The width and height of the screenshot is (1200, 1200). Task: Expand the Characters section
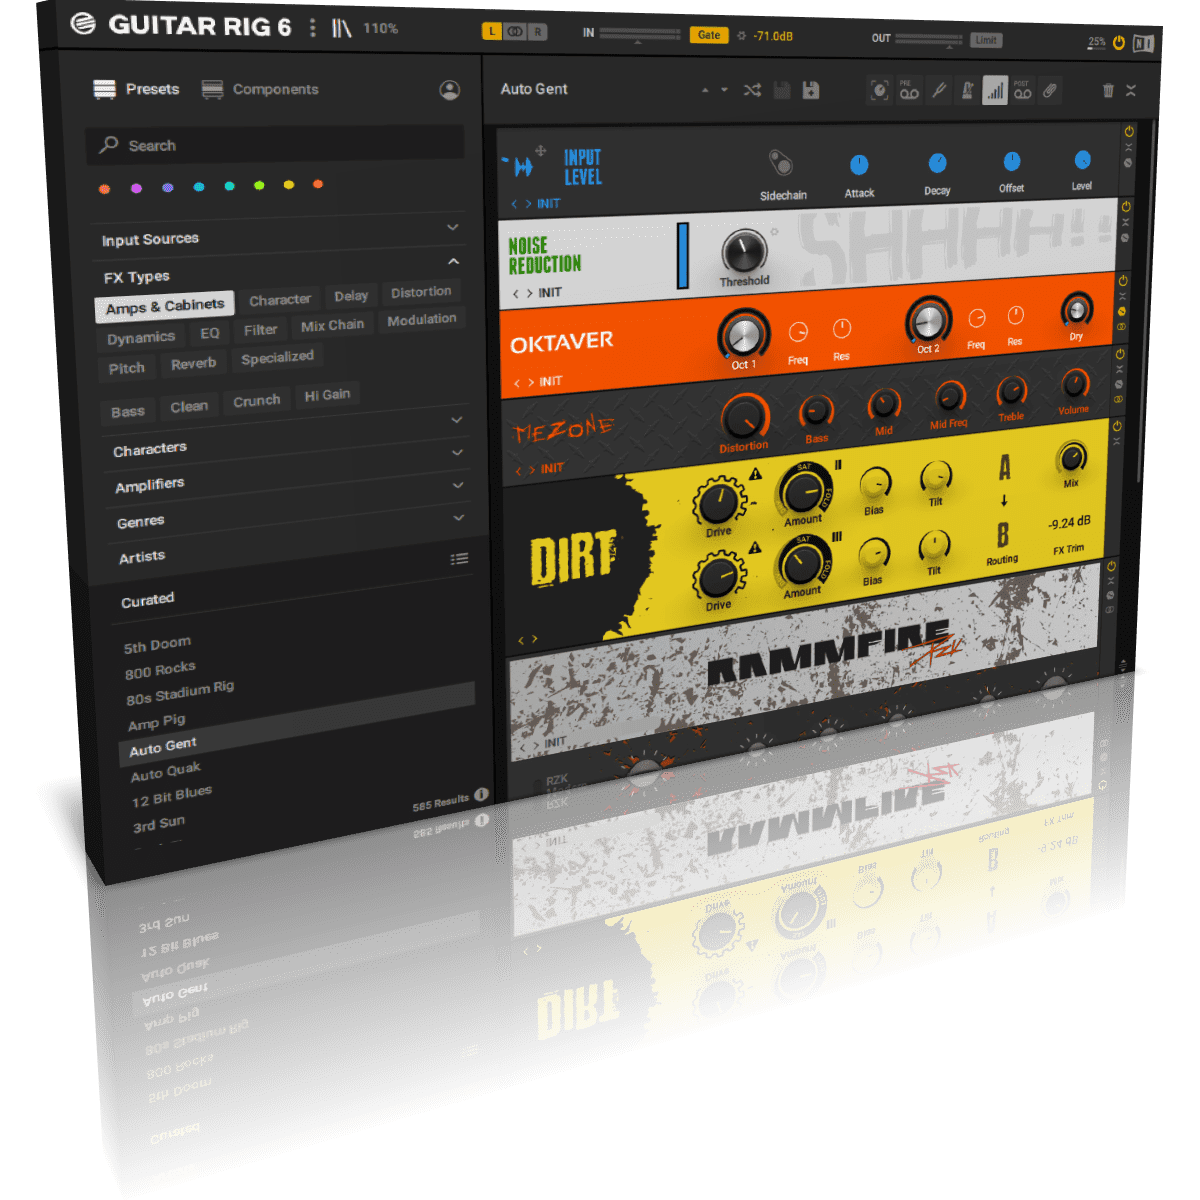pyautogui.click(x=457, y=420)
